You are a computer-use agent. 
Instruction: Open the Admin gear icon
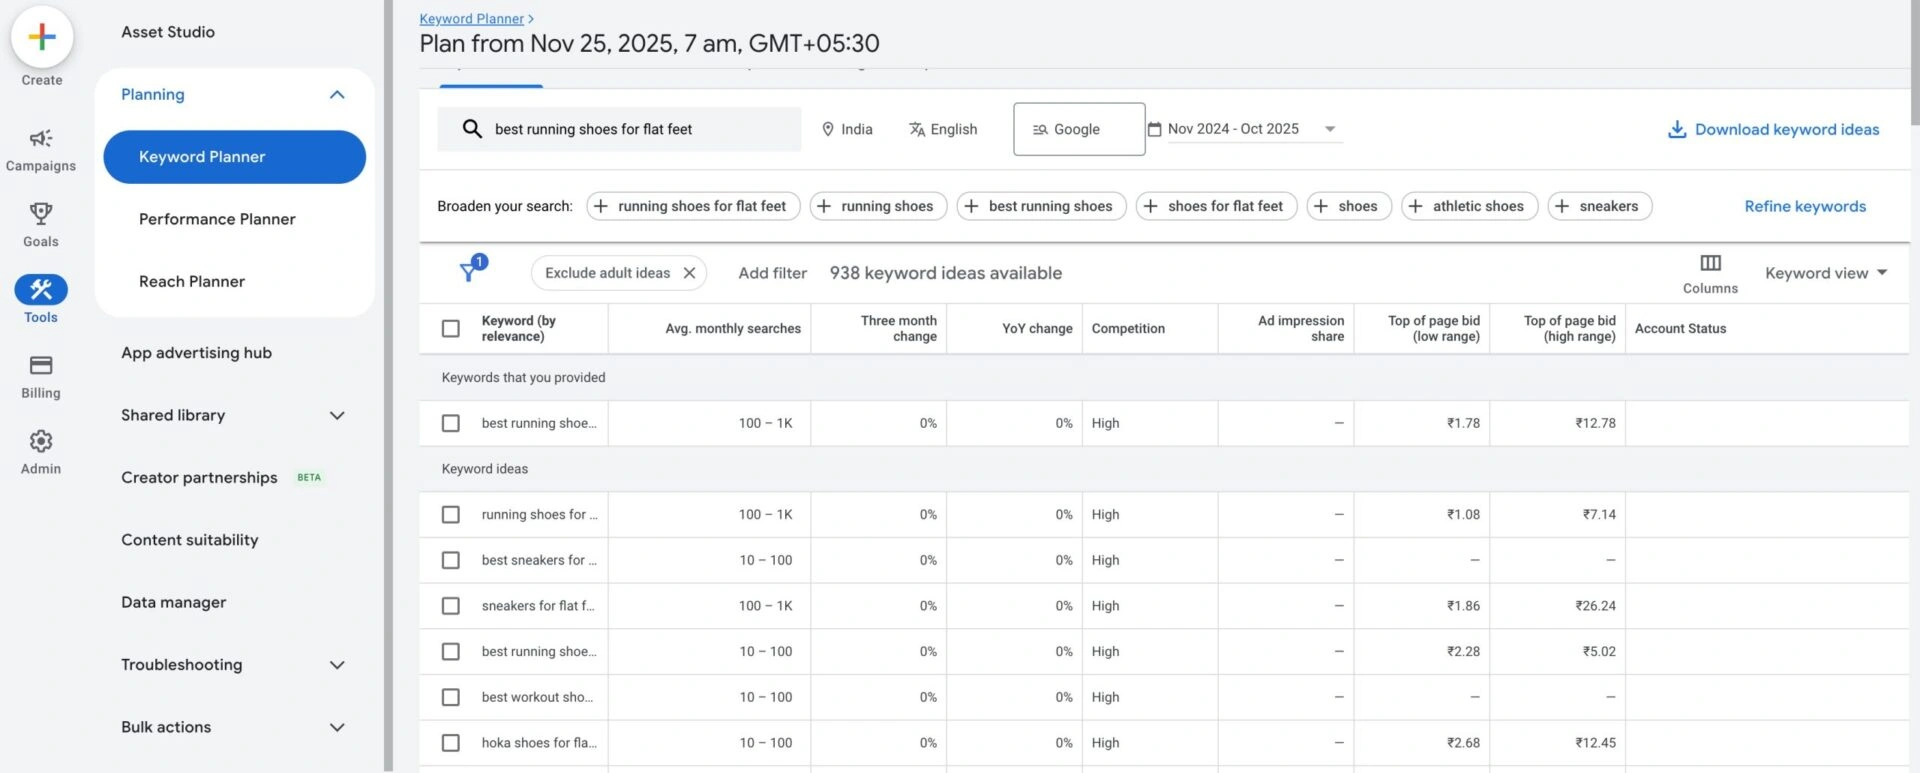(x=41, y=442)
